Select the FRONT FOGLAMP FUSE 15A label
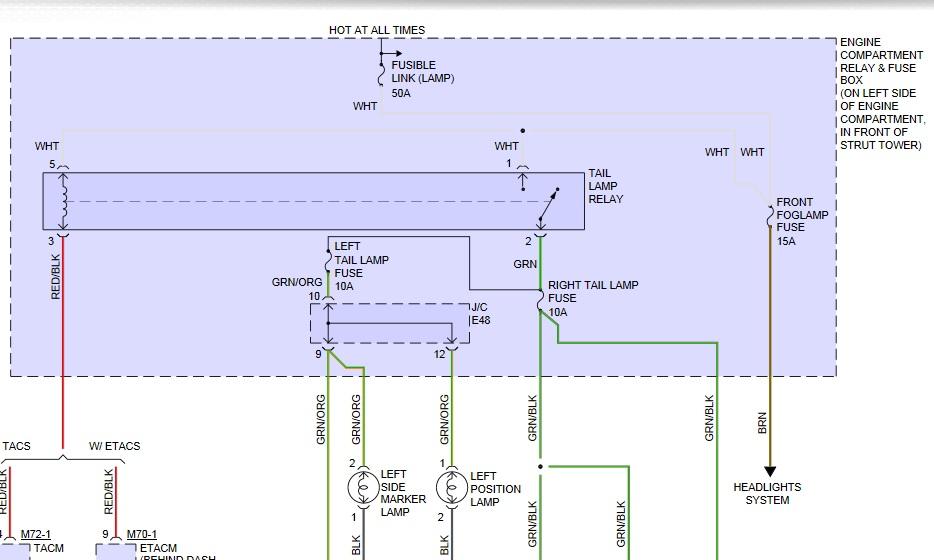 [802, 222]
